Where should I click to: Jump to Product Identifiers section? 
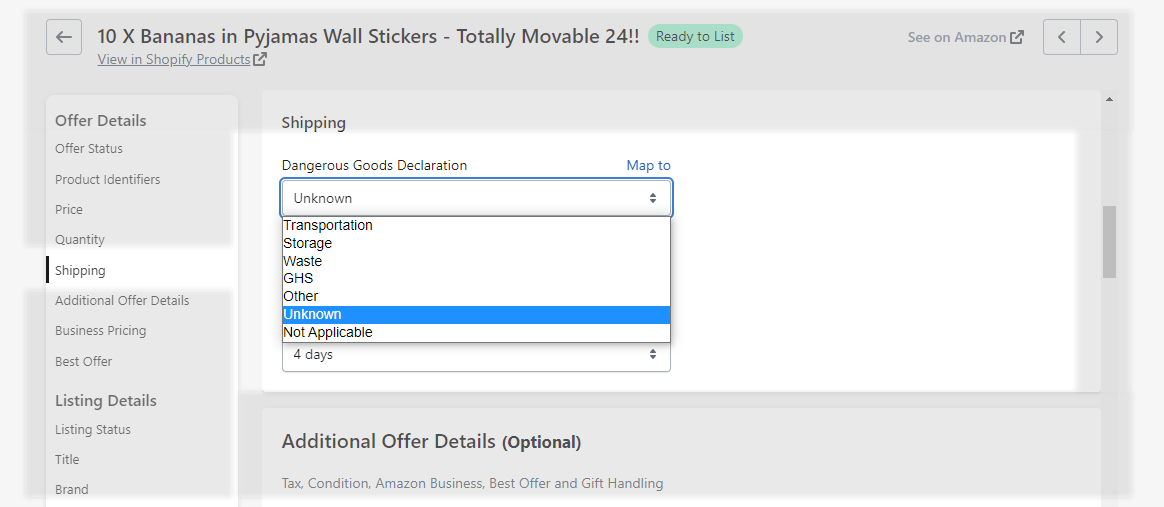(108, 180)
